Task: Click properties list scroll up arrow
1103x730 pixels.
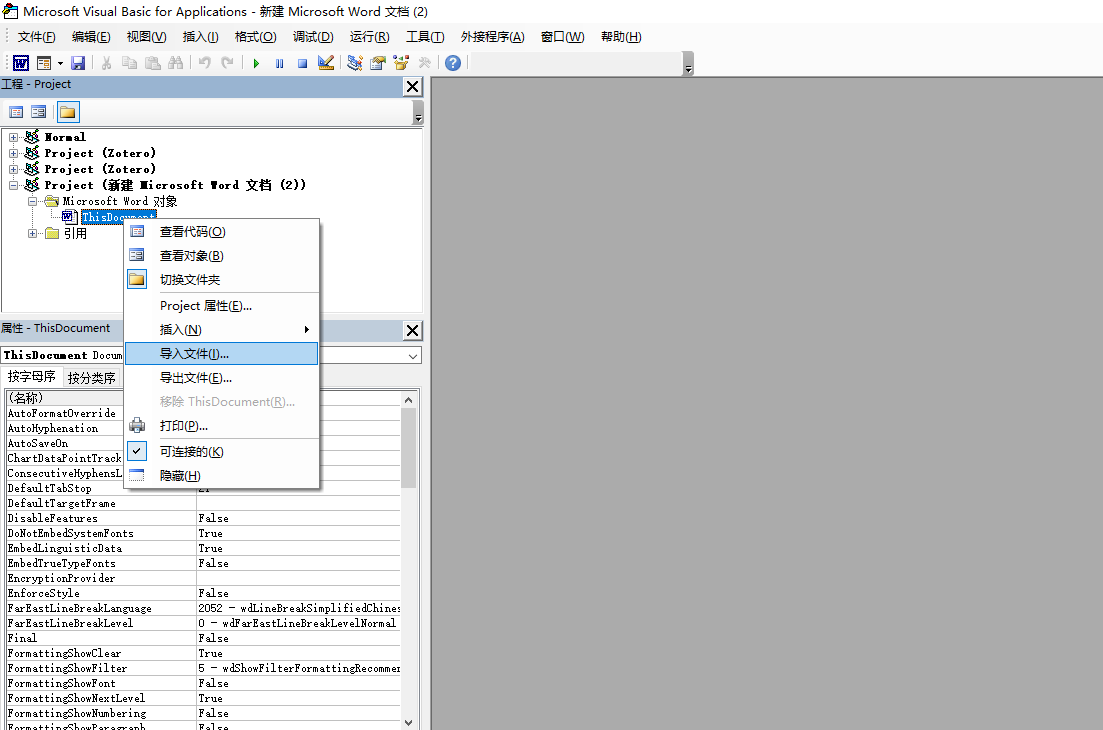Action: tap(409, 399)
